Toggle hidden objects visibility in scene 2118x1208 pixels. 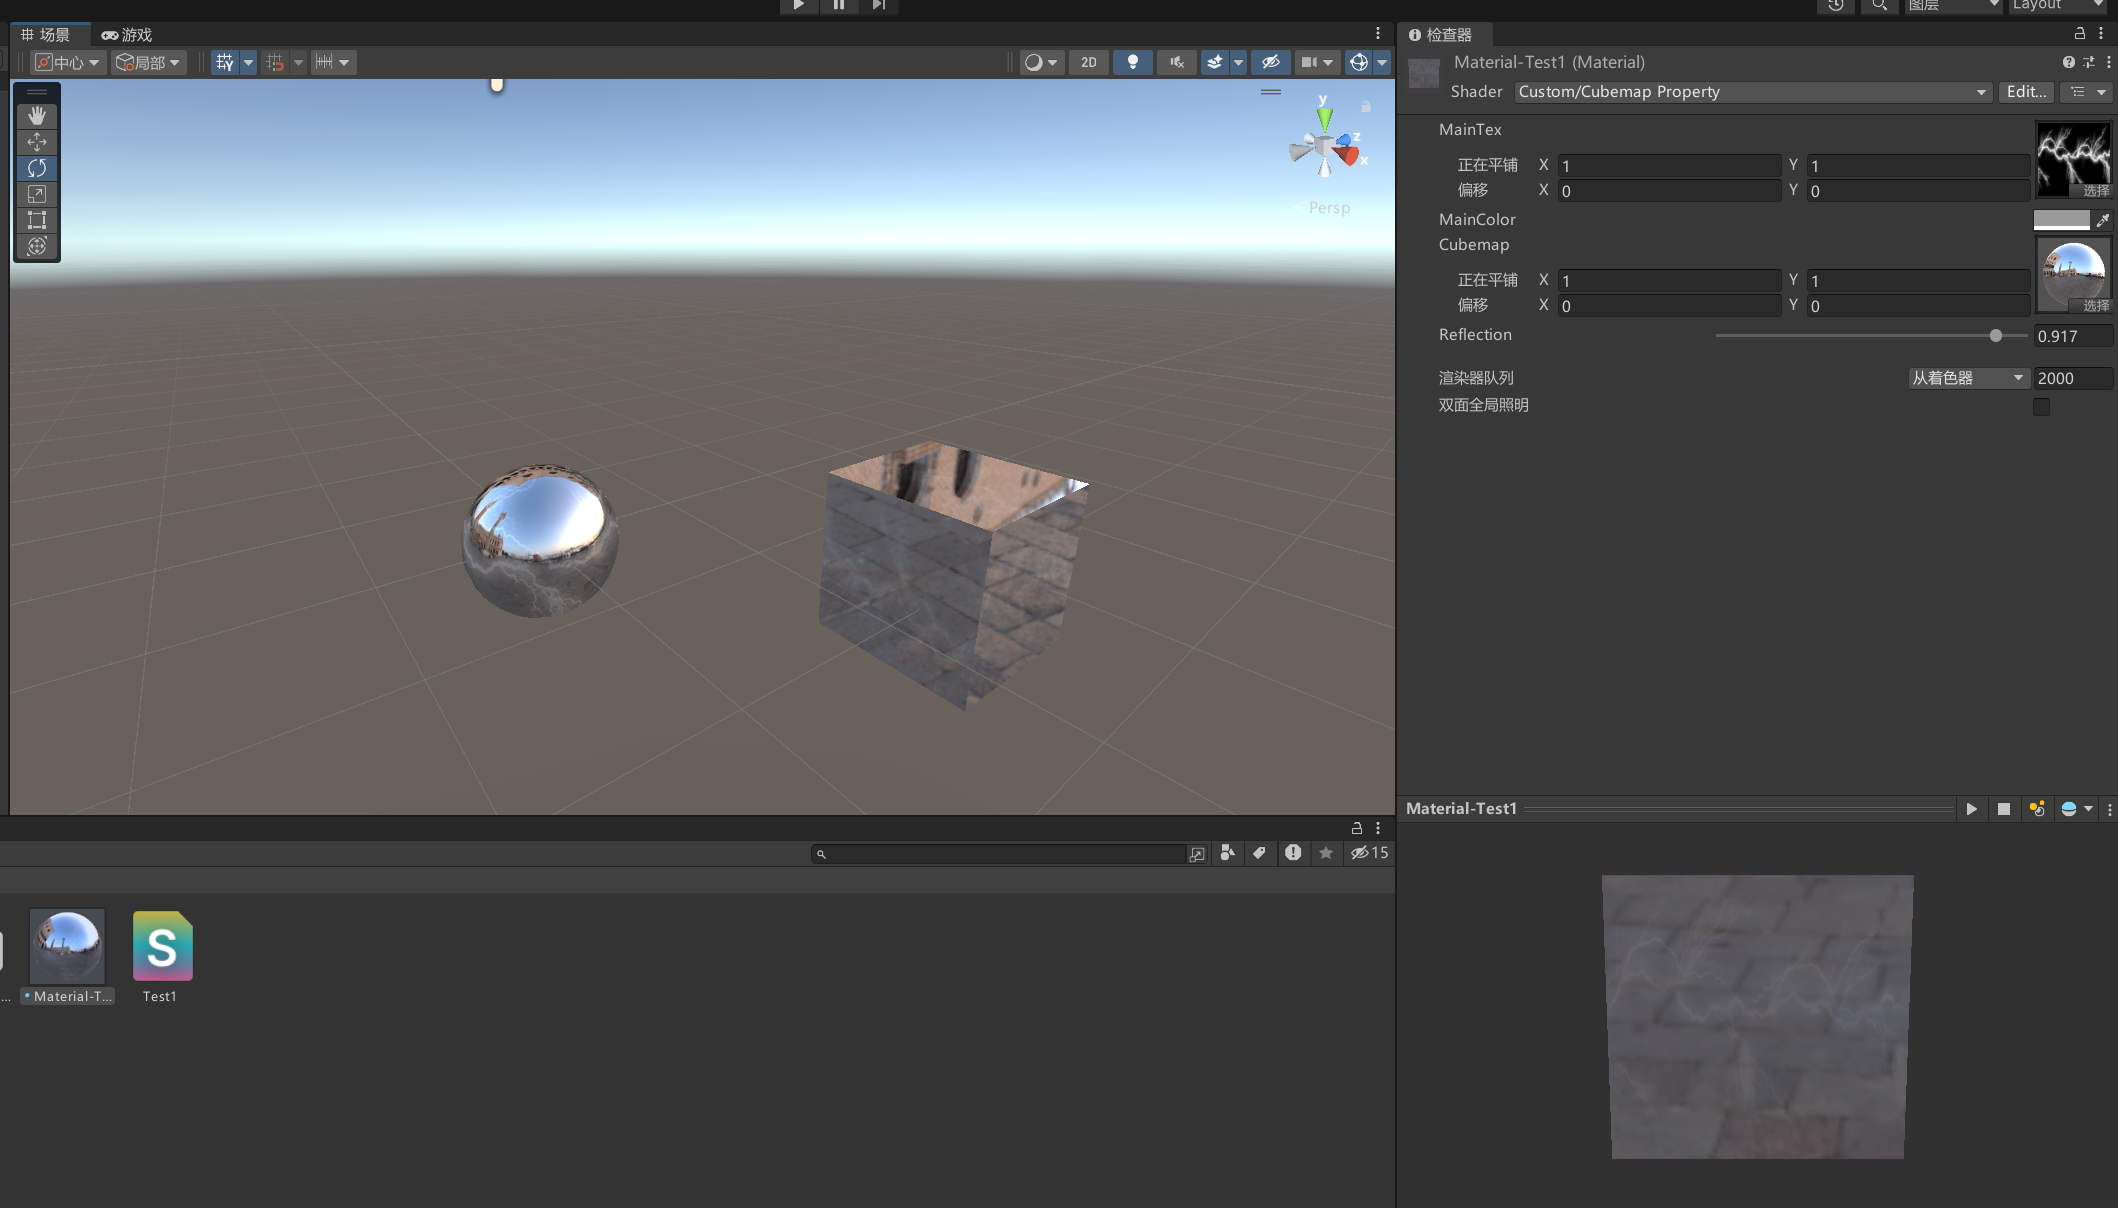click(x=1271, y=62)
